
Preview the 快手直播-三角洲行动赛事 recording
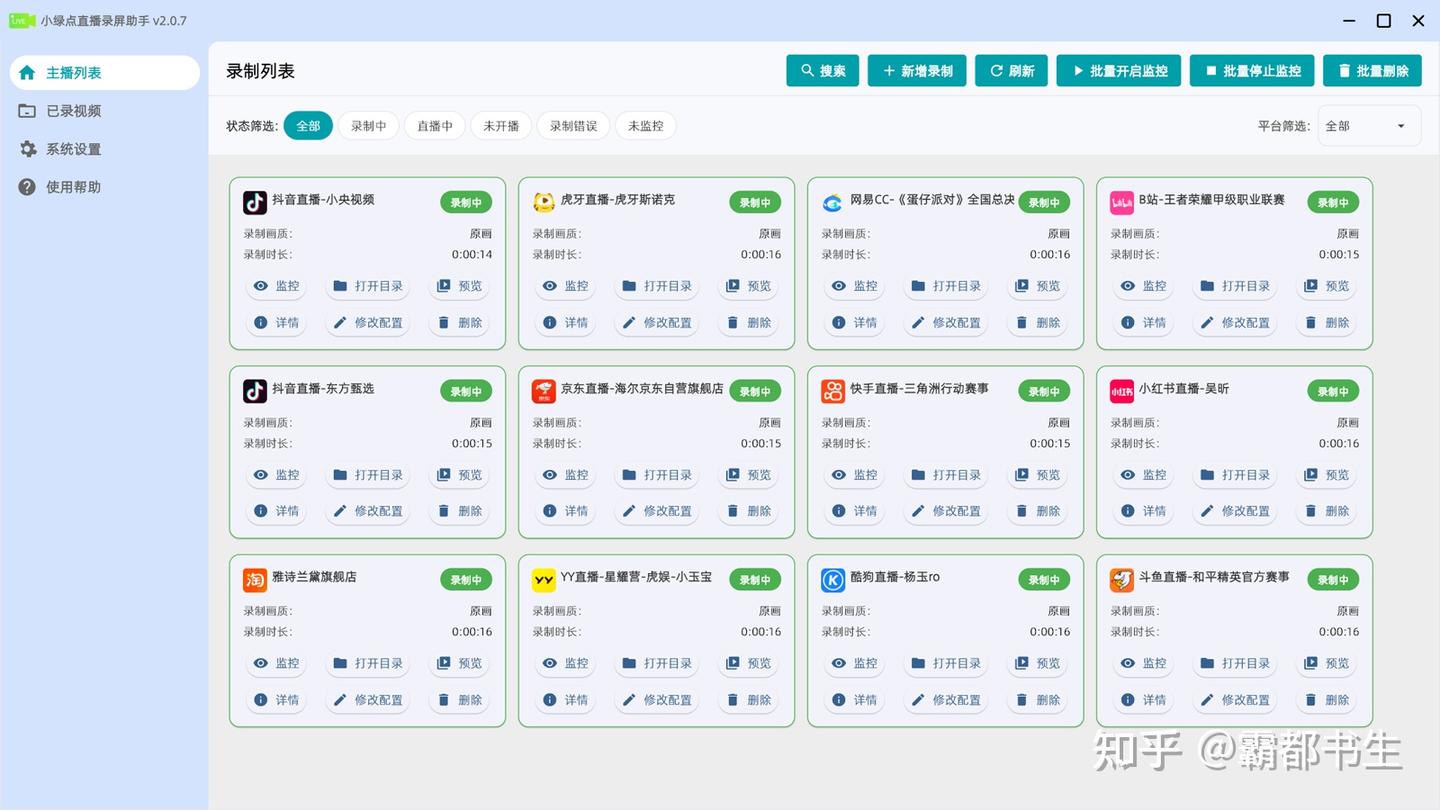coord(1038,475)
